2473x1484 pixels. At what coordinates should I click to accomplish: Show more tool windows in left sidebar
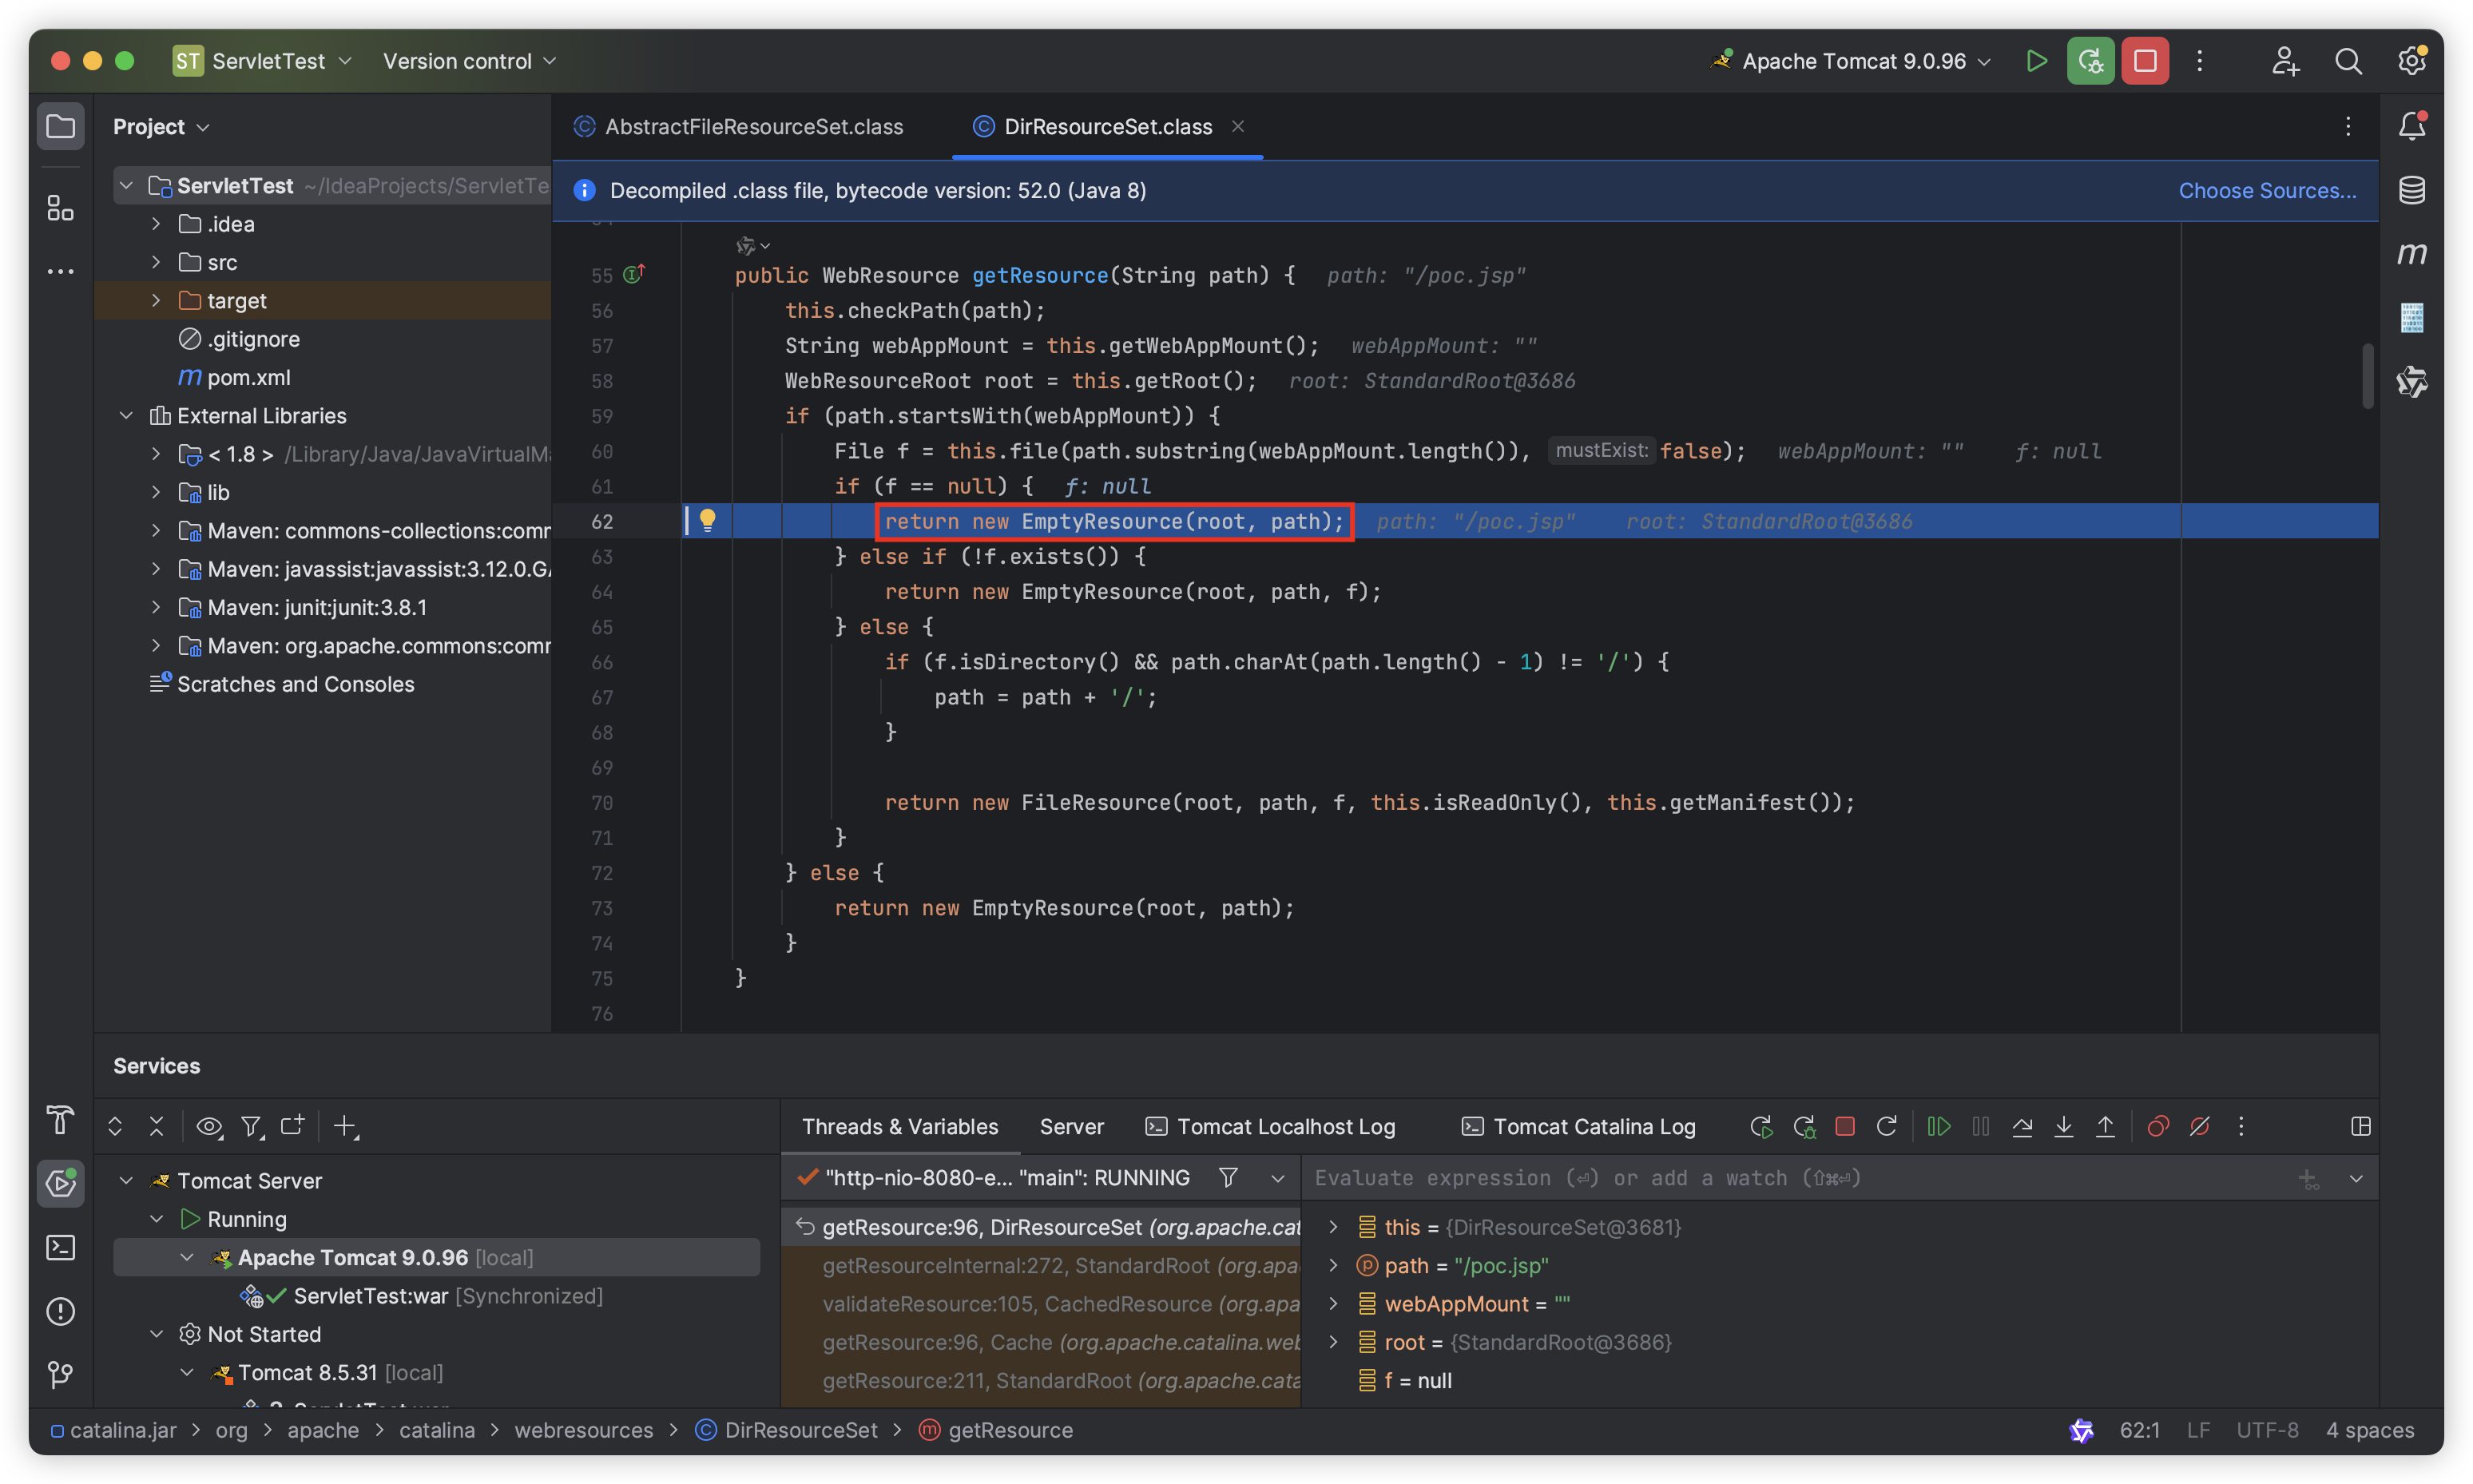click(60, 271)
